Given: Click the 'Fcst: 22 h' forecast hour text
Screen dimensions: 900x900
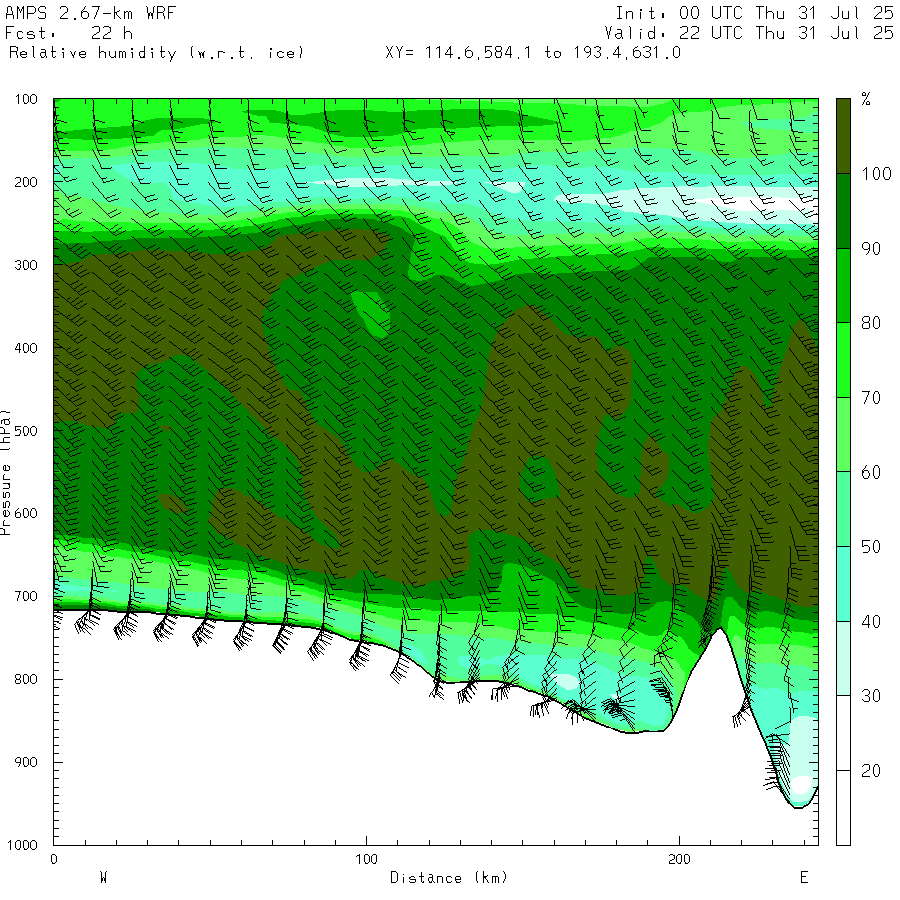Looking at the screenshot, I should [69, 33].
